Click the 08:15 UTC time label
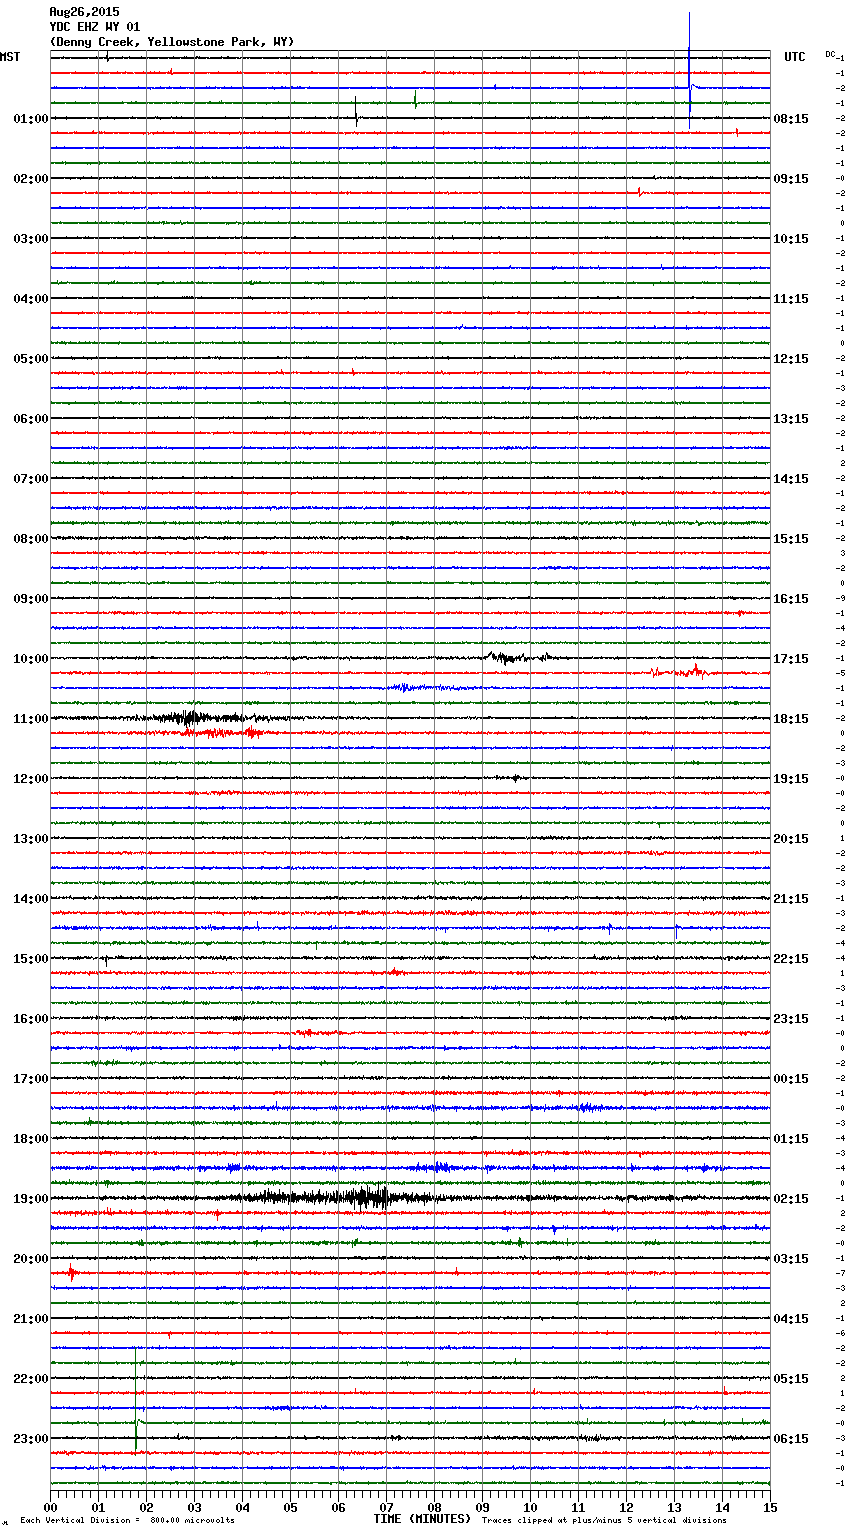 point(791,119)
